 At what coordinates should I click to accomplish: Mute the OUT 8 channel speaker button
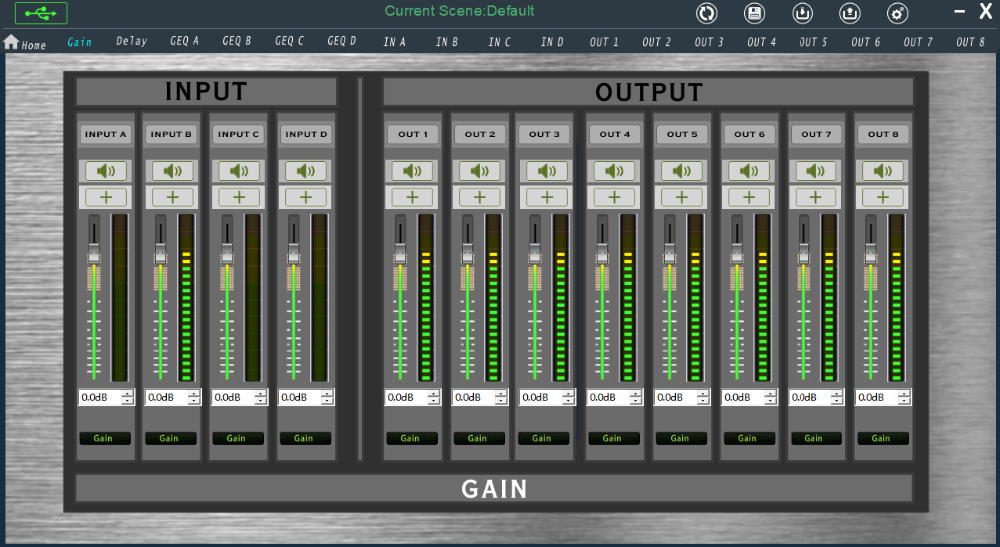tap(883, 171)
